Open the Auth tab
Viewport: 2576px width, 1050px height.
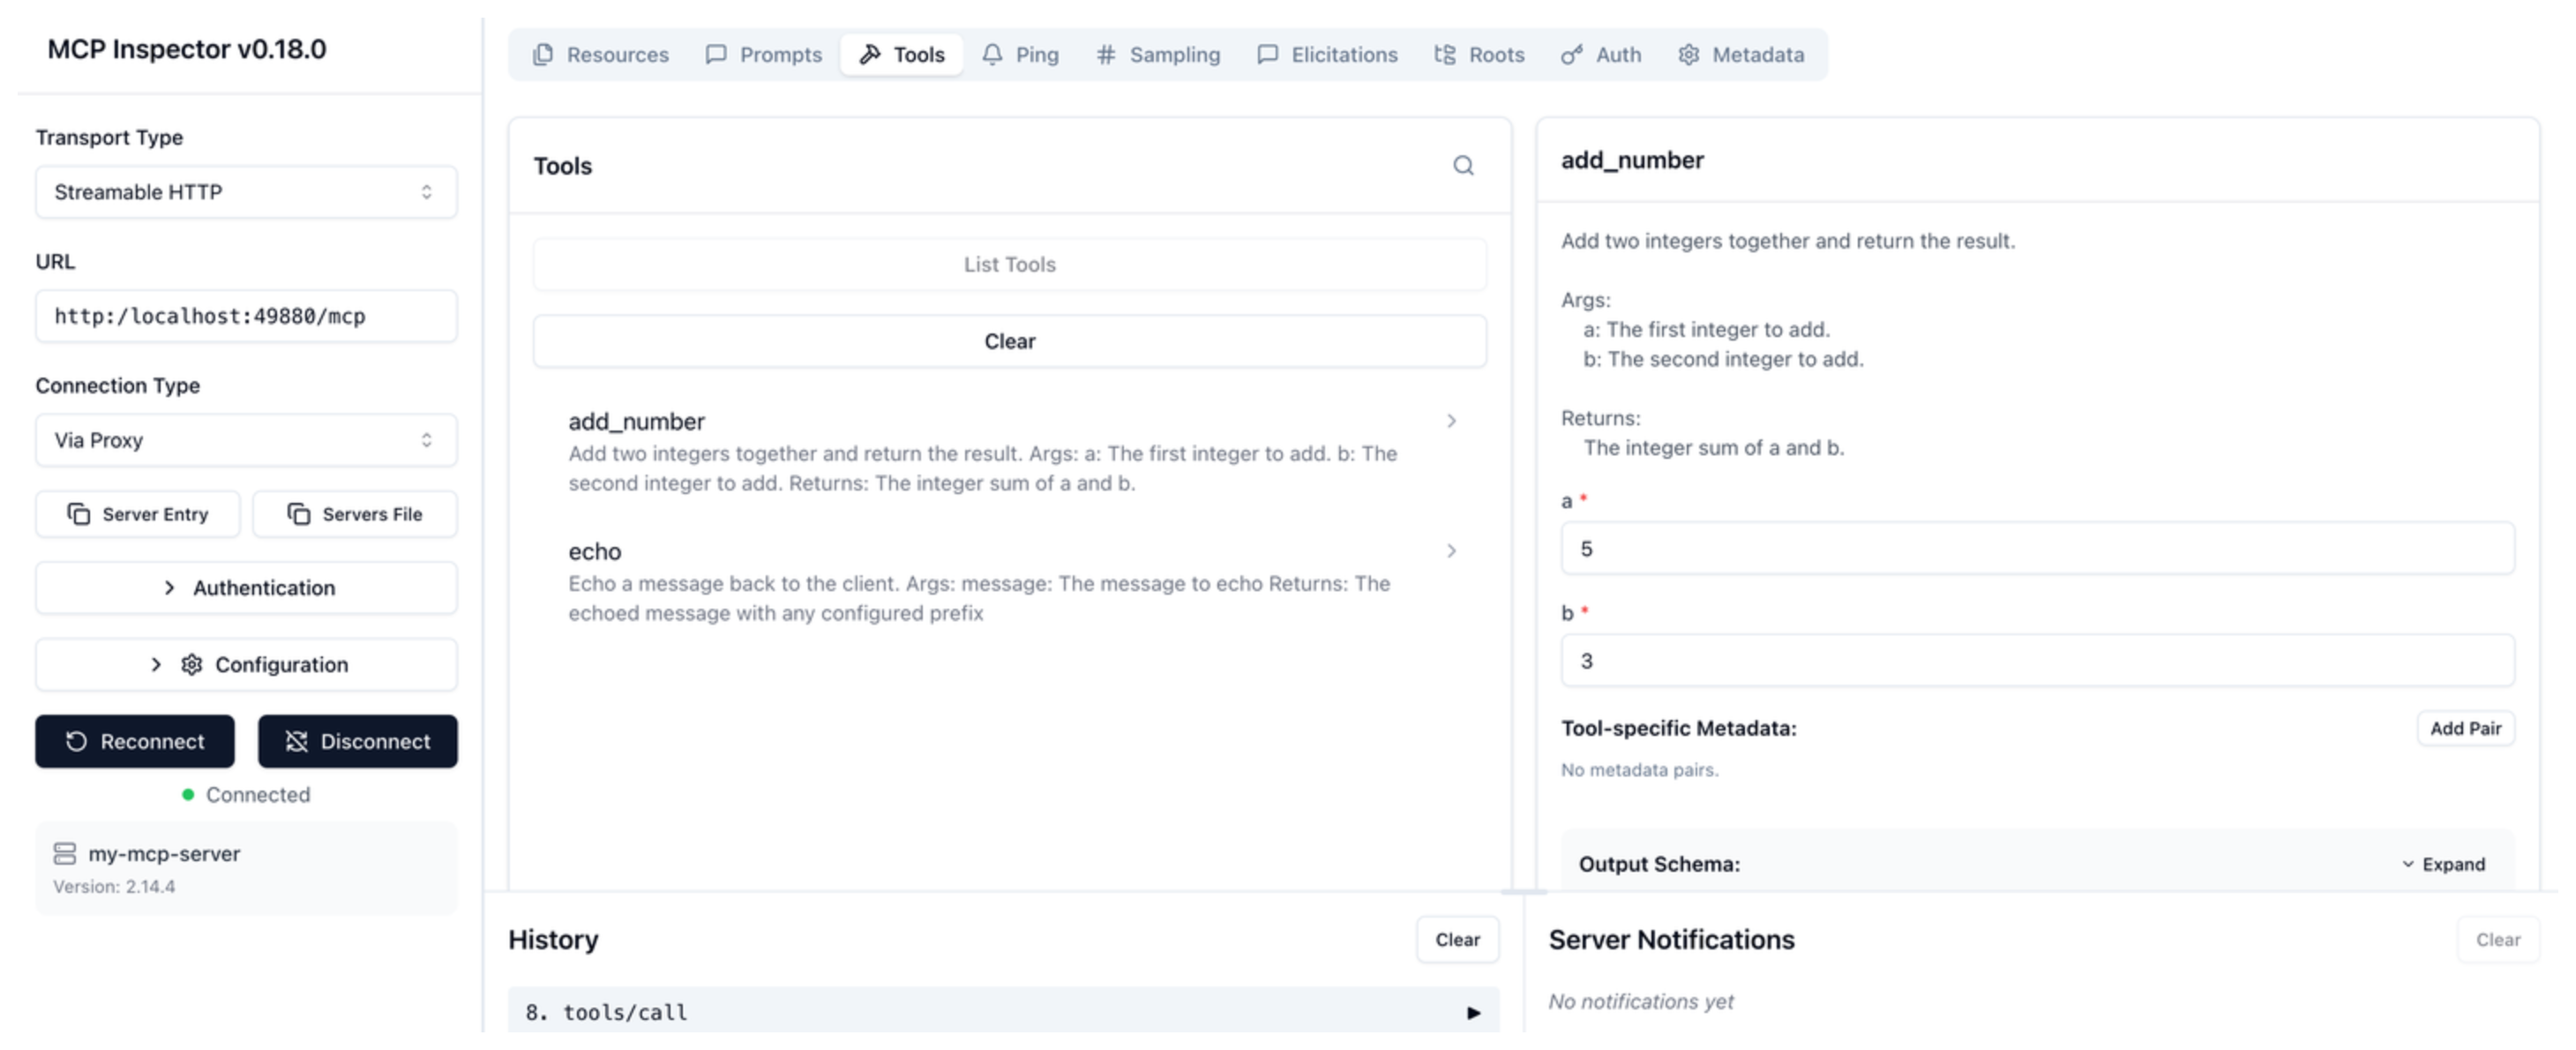[x=1601, y=55]
